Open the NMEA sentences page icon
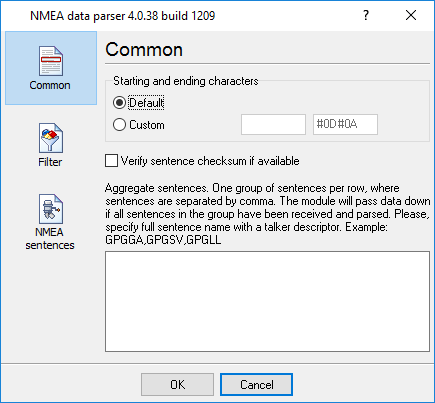The height and width of the screenshot is (403, 435). 51,209
